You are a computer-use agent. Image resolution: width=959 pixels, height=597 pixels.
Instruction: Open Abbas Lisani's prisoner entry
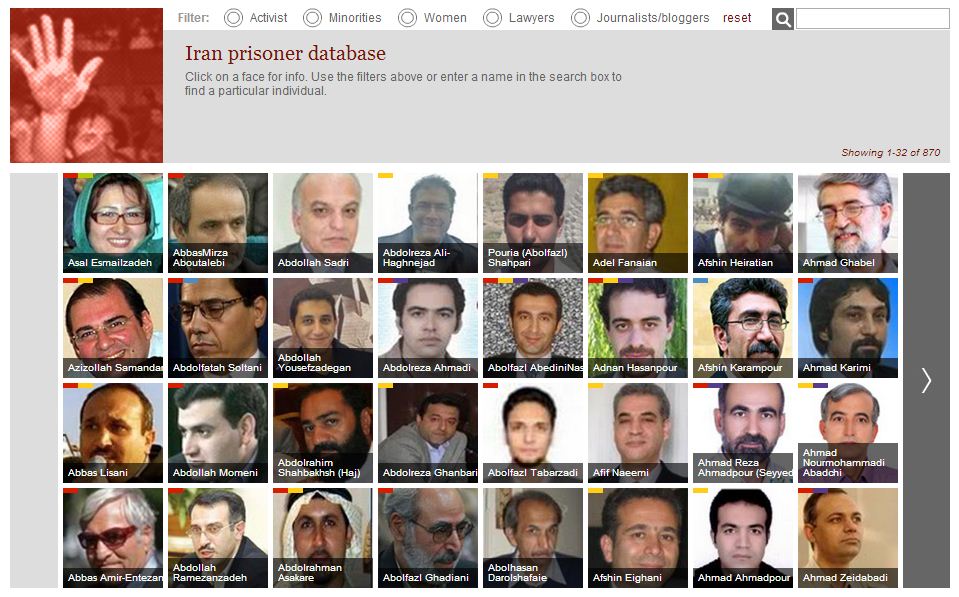113,433
